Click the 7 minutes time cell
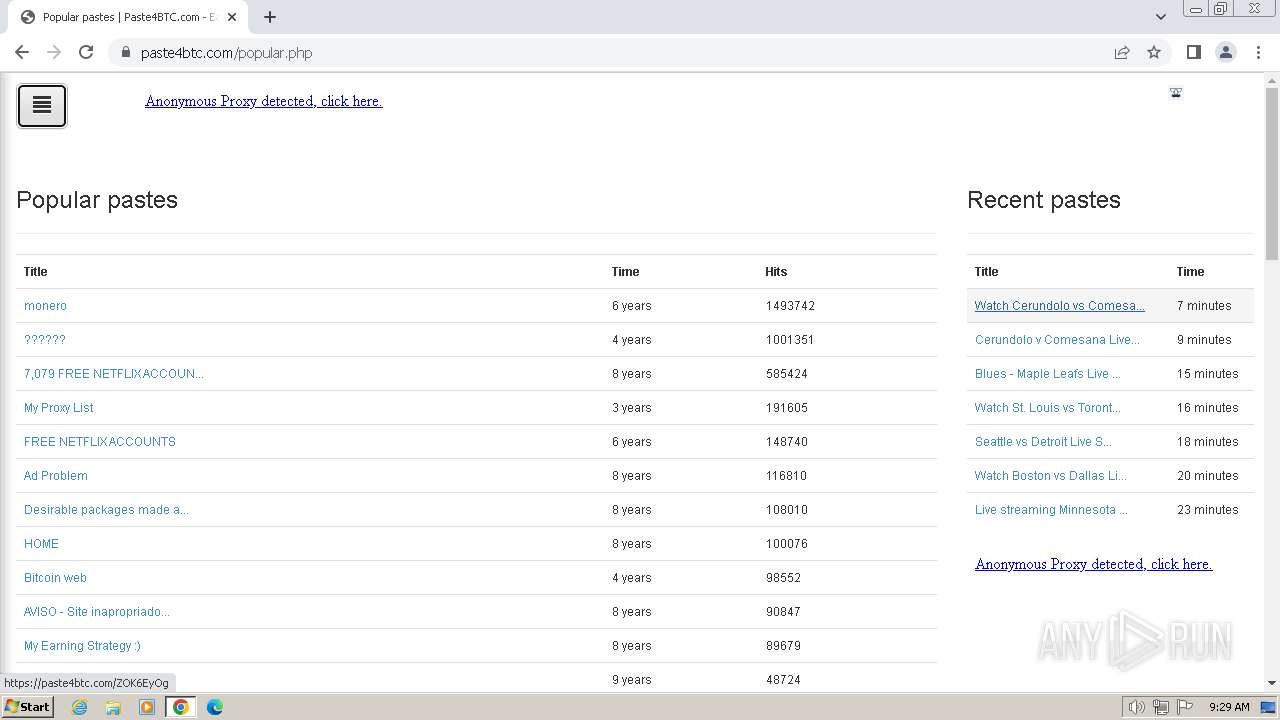The image size is (1280, 720). (x=1204, y=306)
